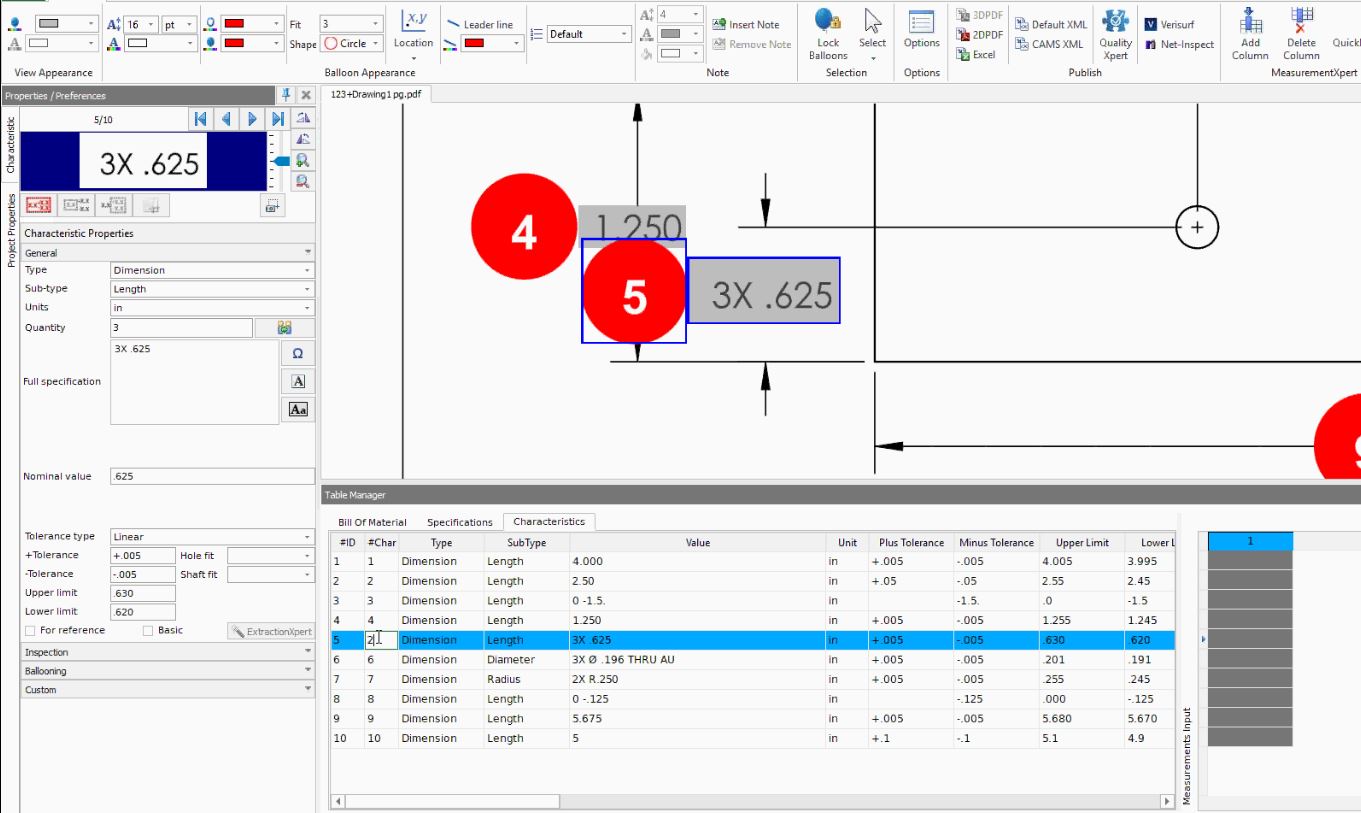
Task: Open the Ω special symbols panel
Action: (x=297, y=352)
